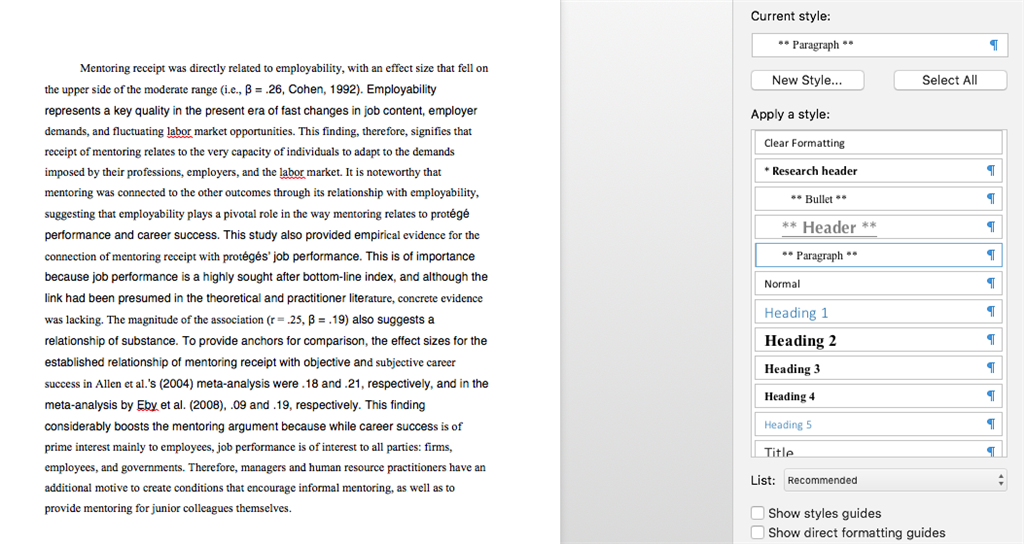The height and width of the screenshot is (544, 1024).
Task: Click pilcrow icon beside Title style
Action: click(991, 451)
